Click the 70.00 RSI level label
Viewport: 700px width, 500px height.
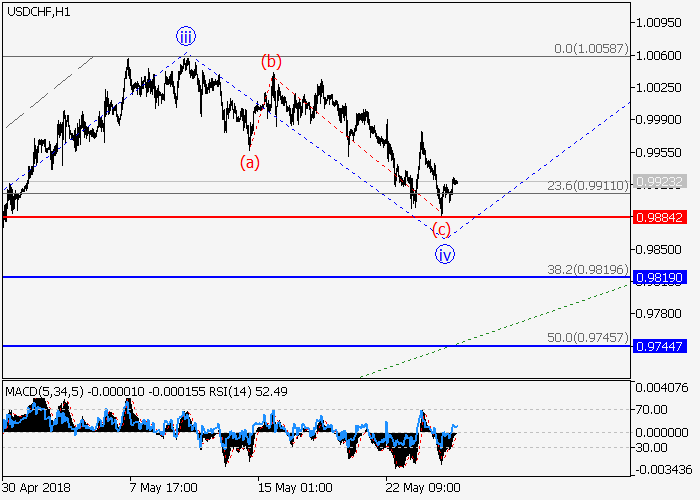click(656, 409)
